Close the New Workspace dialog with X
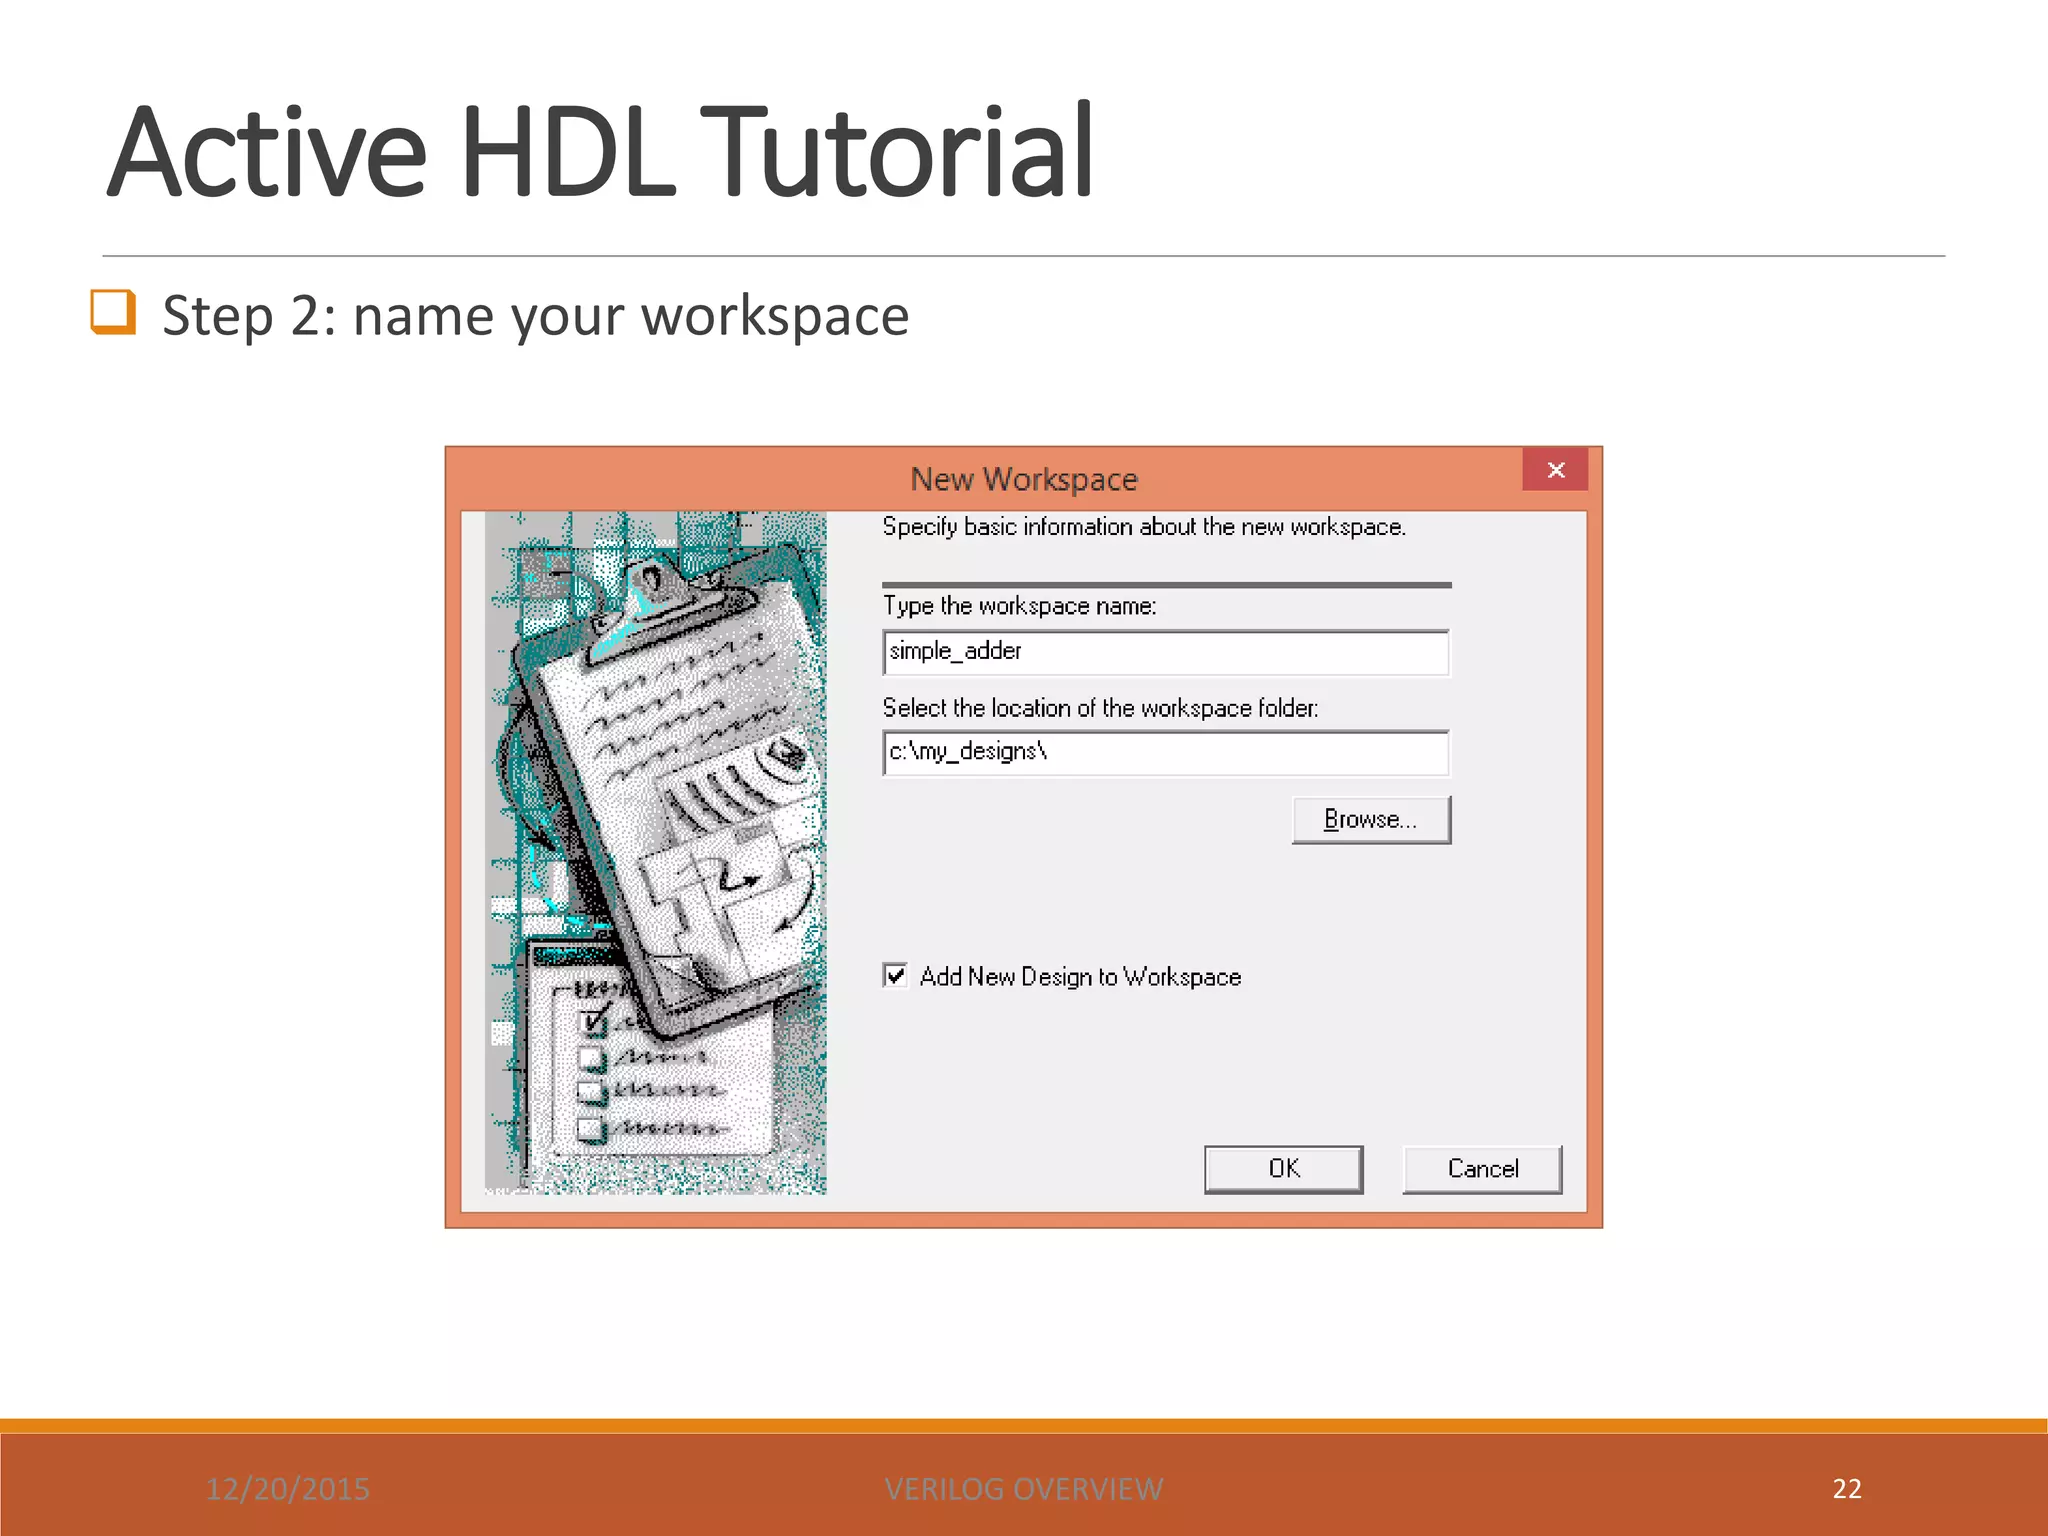 click(x=1555, y=470)
